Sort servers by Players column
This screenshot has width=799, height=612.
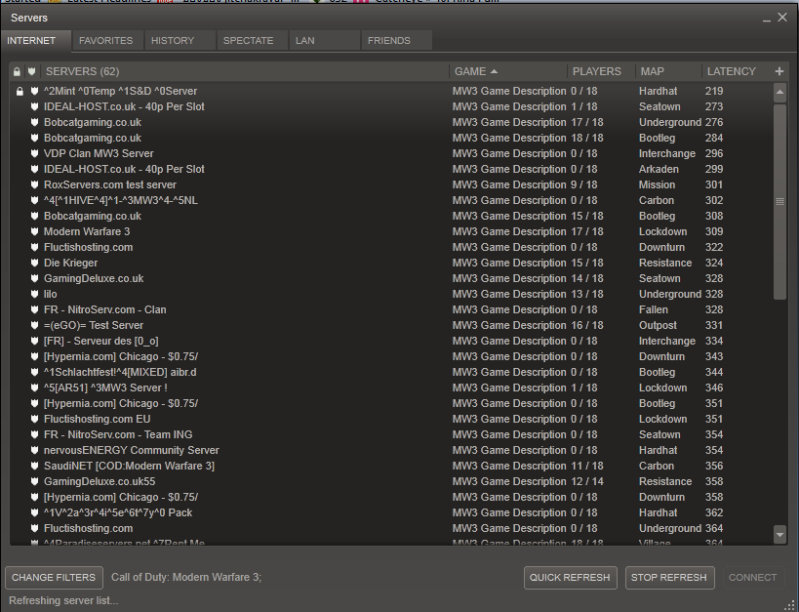[x=596, y=72]
